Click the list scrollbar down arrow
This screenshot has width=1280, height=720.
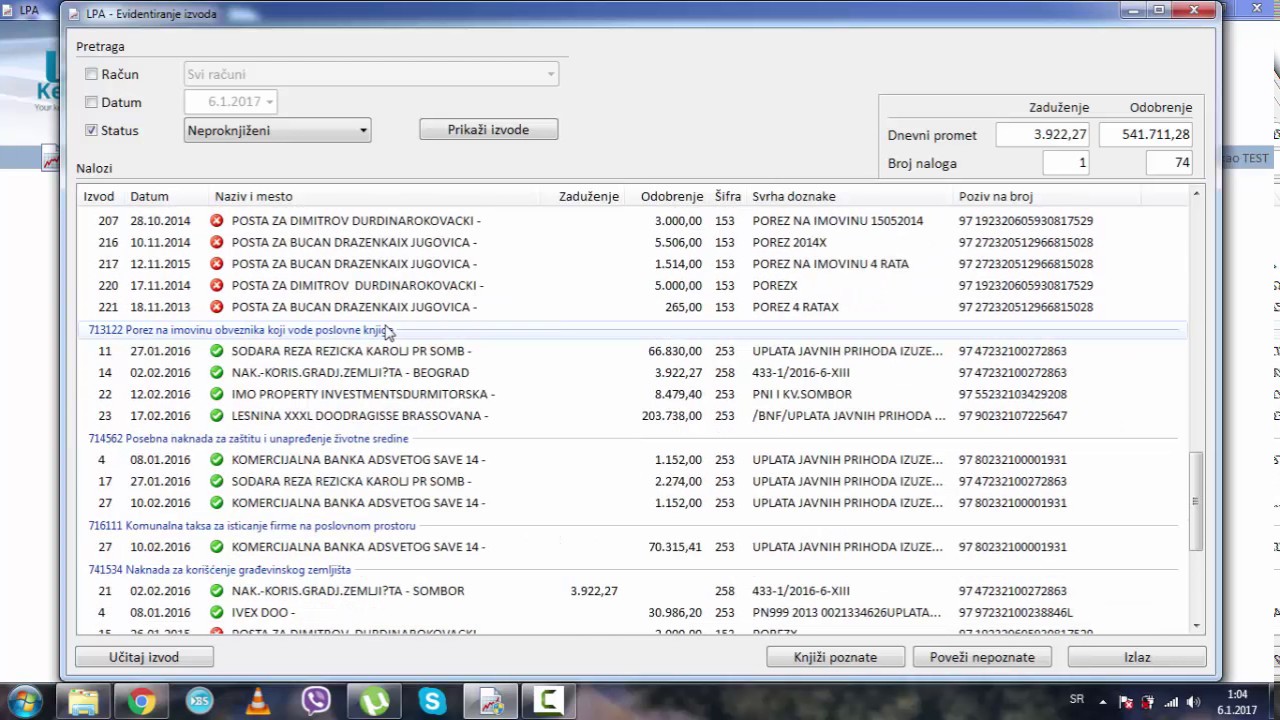pos(1196,625)
